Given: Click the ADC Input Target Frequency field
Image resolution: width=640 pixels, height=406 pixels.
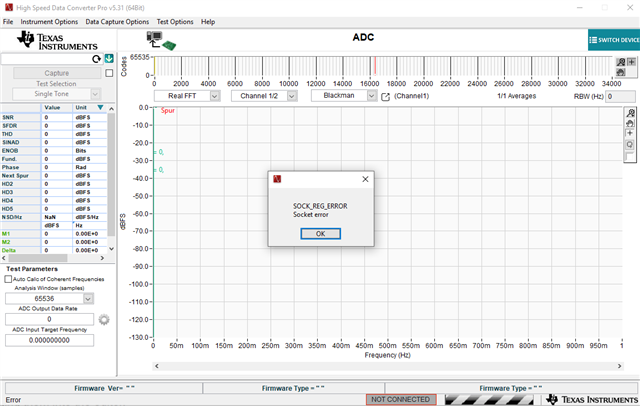Looking at the screenshot, I should tap(49, 340).
